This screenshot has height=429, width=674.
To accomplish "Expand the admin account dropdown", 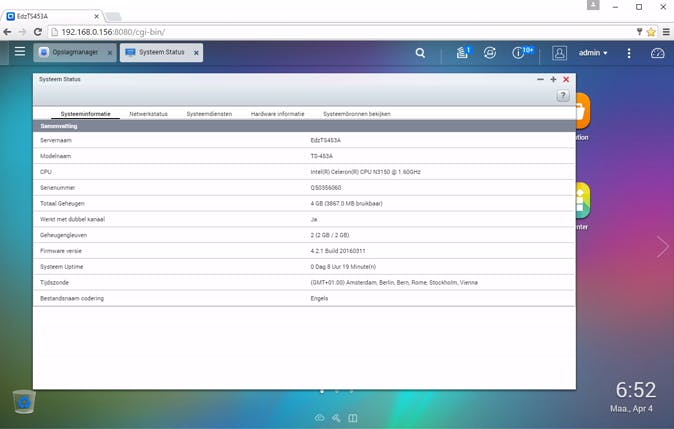I will (593, 53).
